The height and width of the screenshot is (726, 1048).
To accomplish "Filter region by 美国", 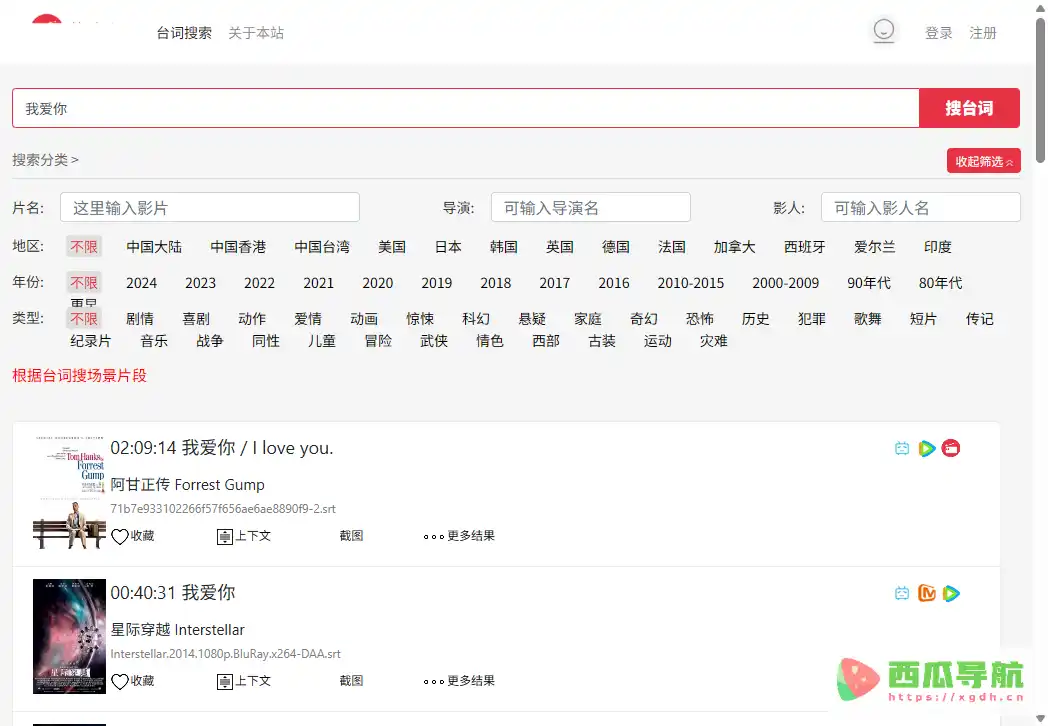I will point(392,247).
